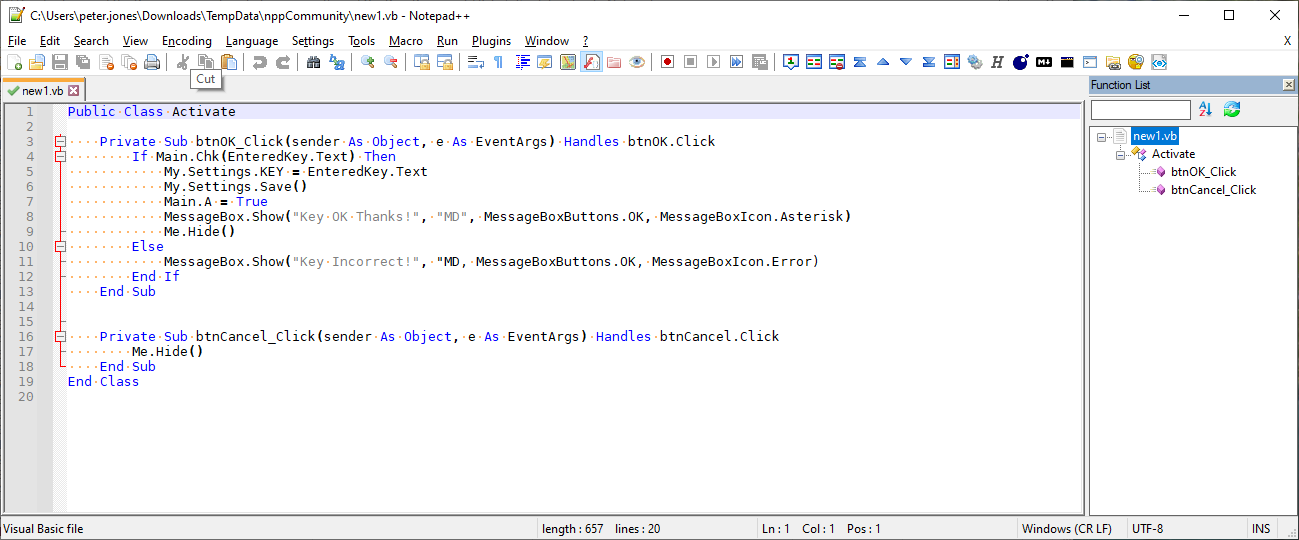Collapse the Activate class node in Function List
The width and height of the screenshot is (1299, 540).
1121,154
